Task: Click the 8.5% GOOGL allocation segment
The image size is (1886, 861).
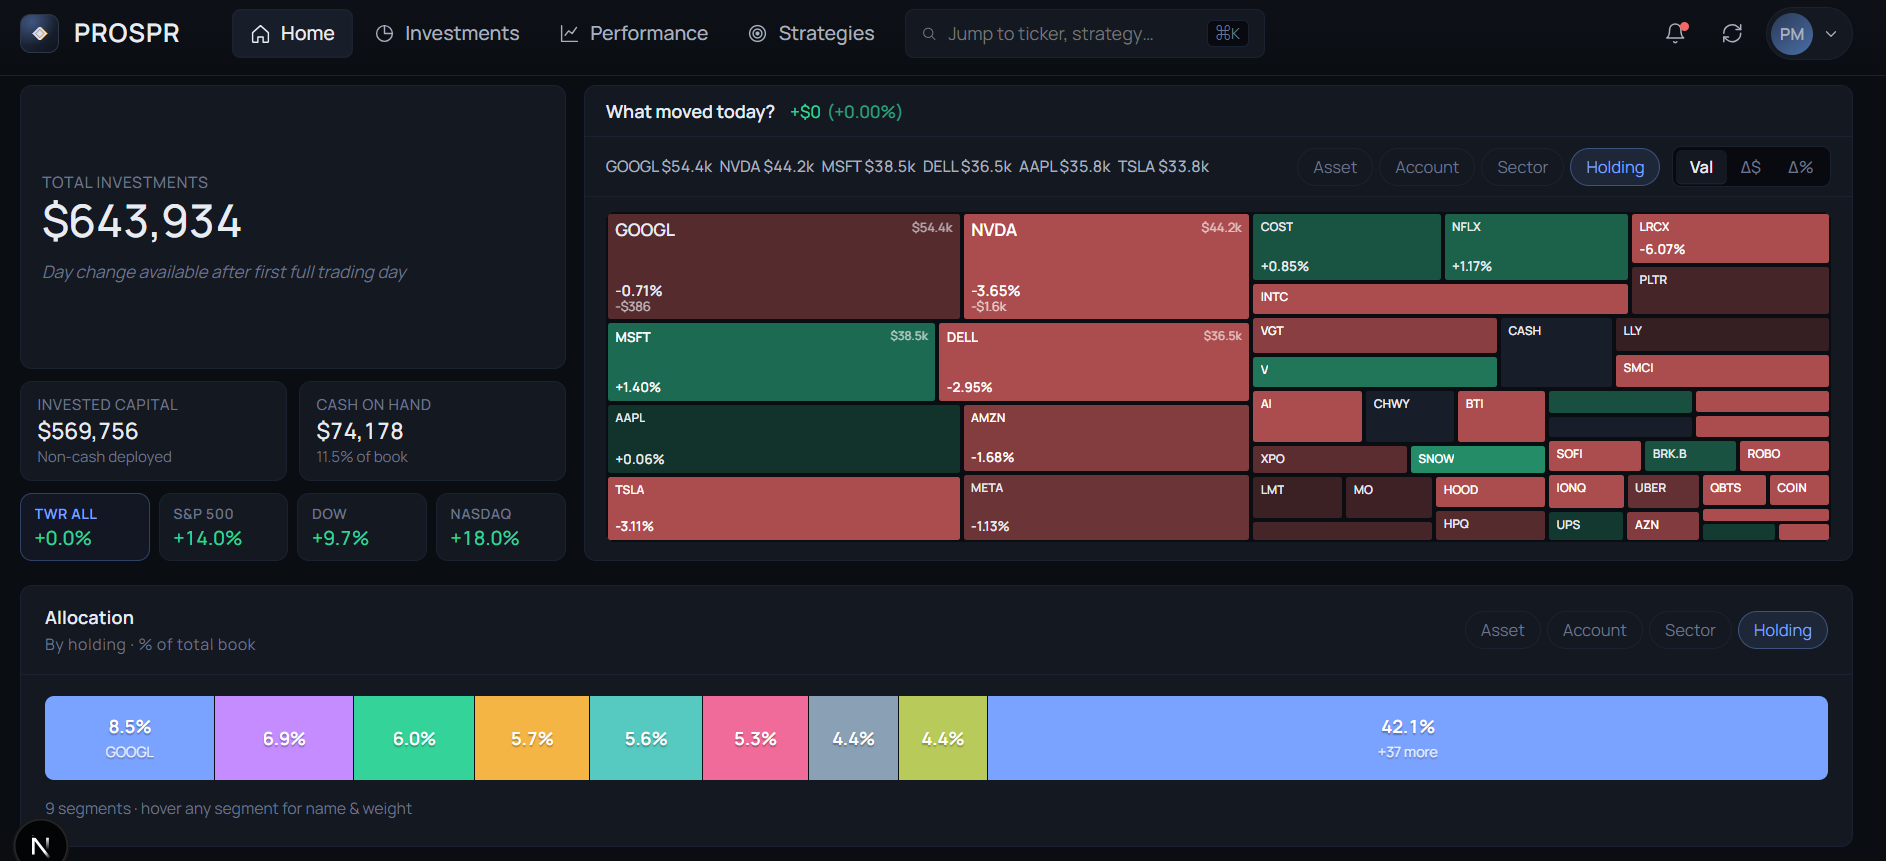Action: coord(130,738)
